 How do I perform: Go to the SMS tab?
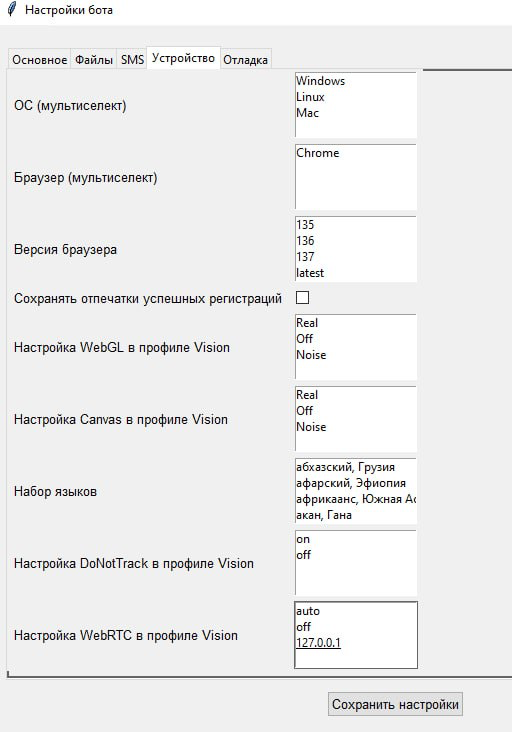point(132,60)
